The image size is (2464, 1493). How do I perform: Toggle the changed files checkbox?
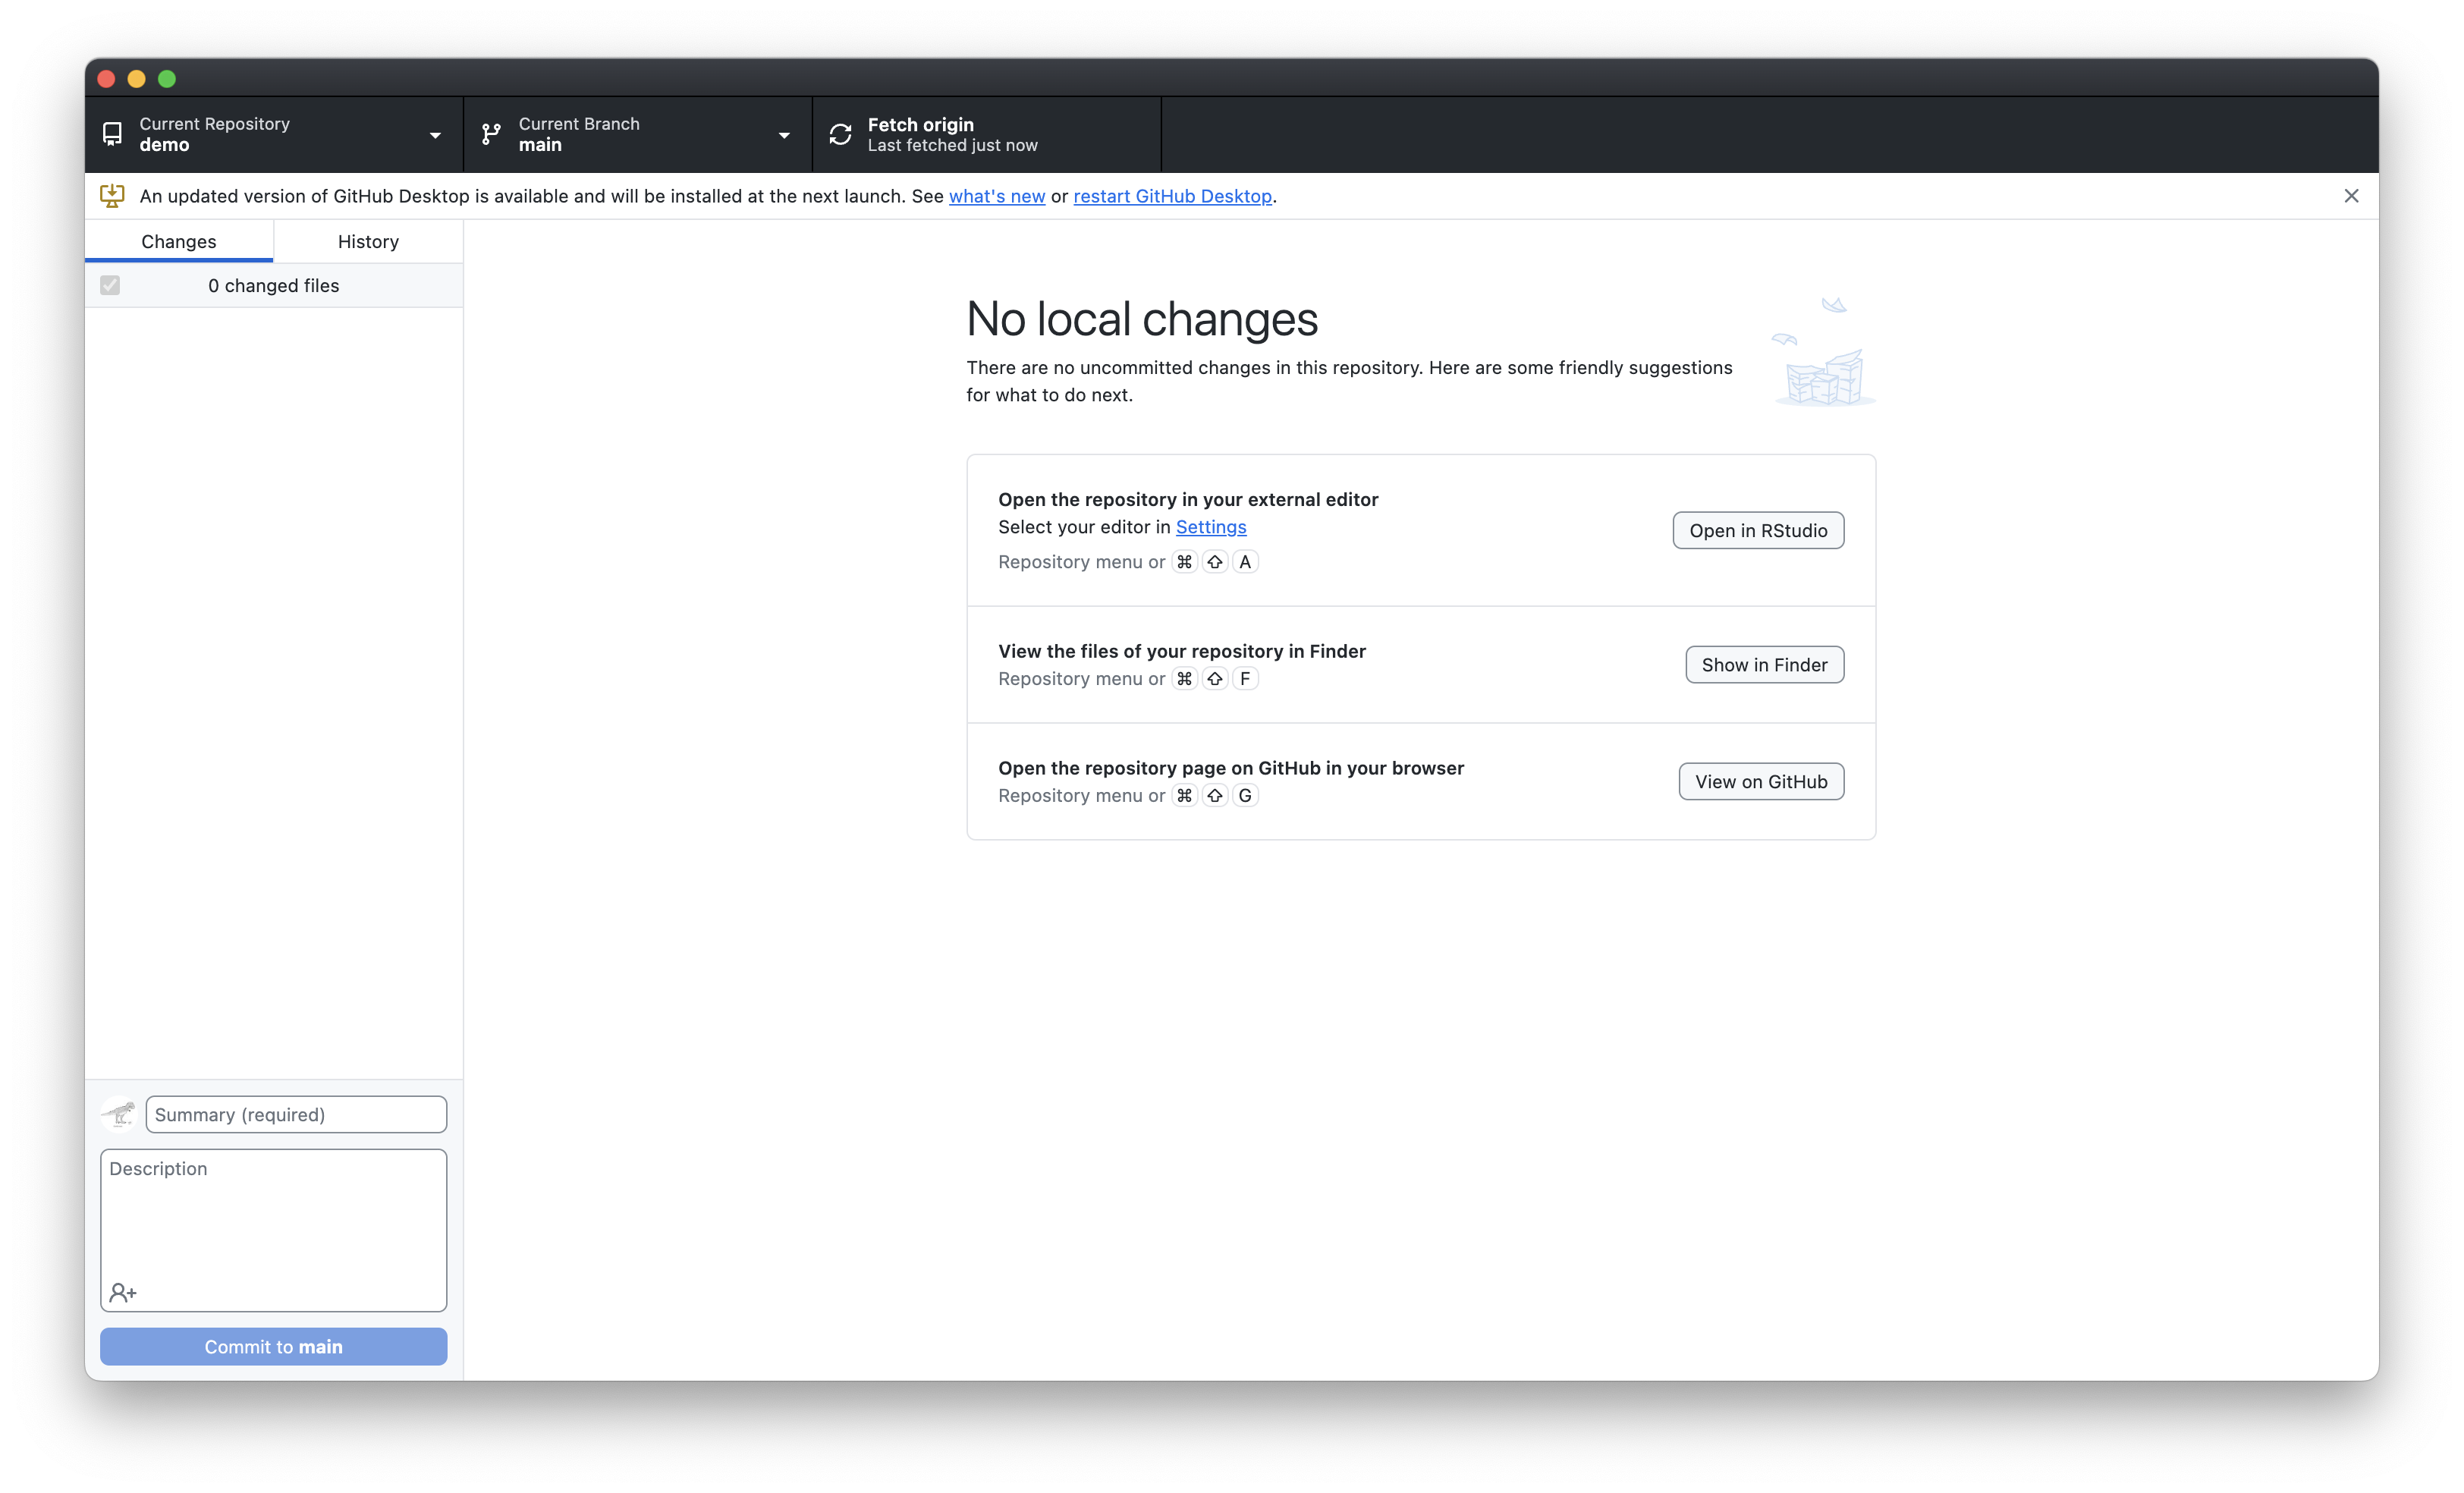(110, 286)
